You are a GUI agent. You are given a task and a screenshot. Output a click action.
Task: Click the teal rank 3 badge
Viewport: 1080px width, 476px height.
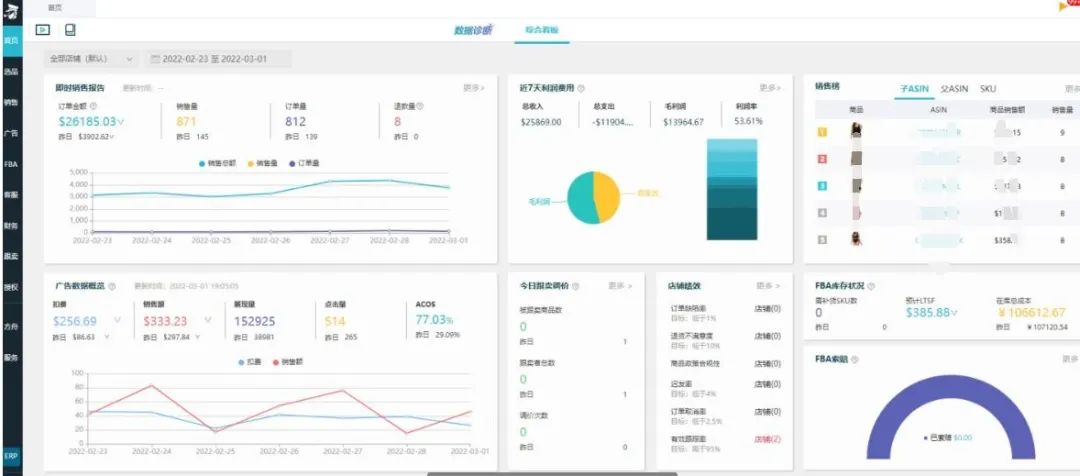click(x=822, y=186)
